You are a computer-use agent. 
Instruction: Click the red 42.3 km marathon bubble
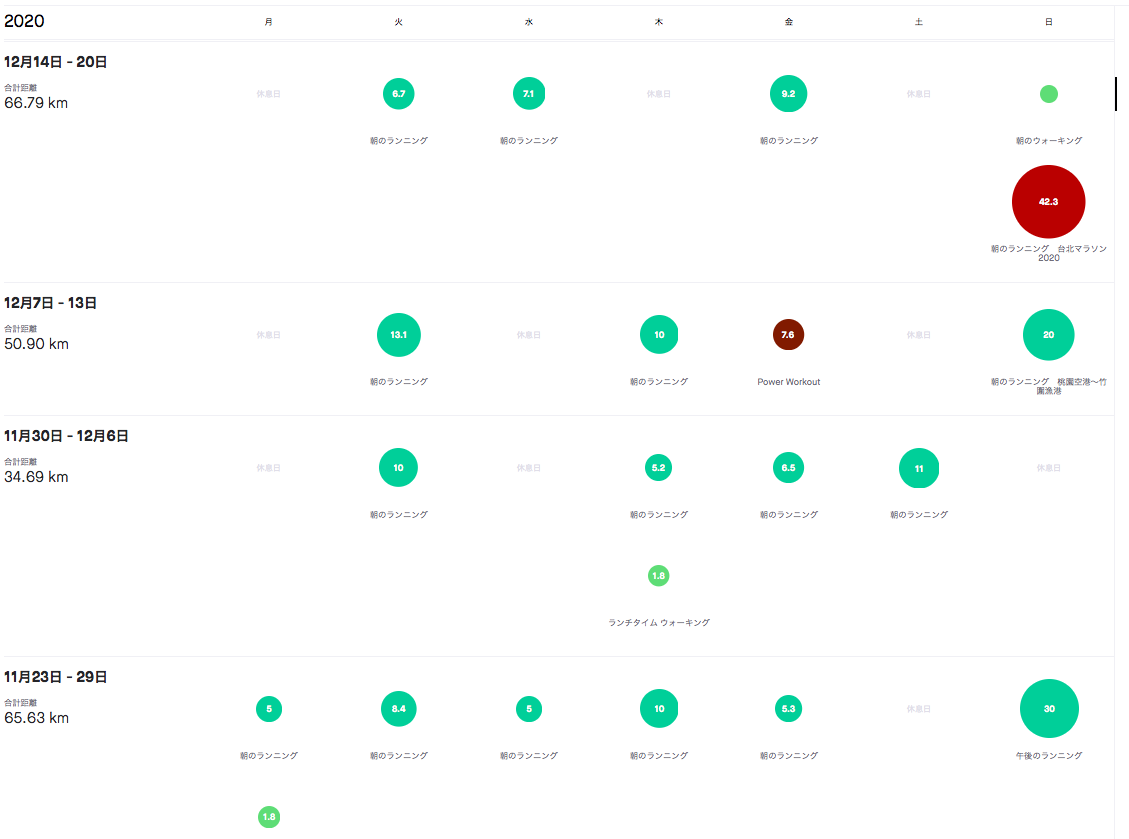click(x=1048, y=201)
